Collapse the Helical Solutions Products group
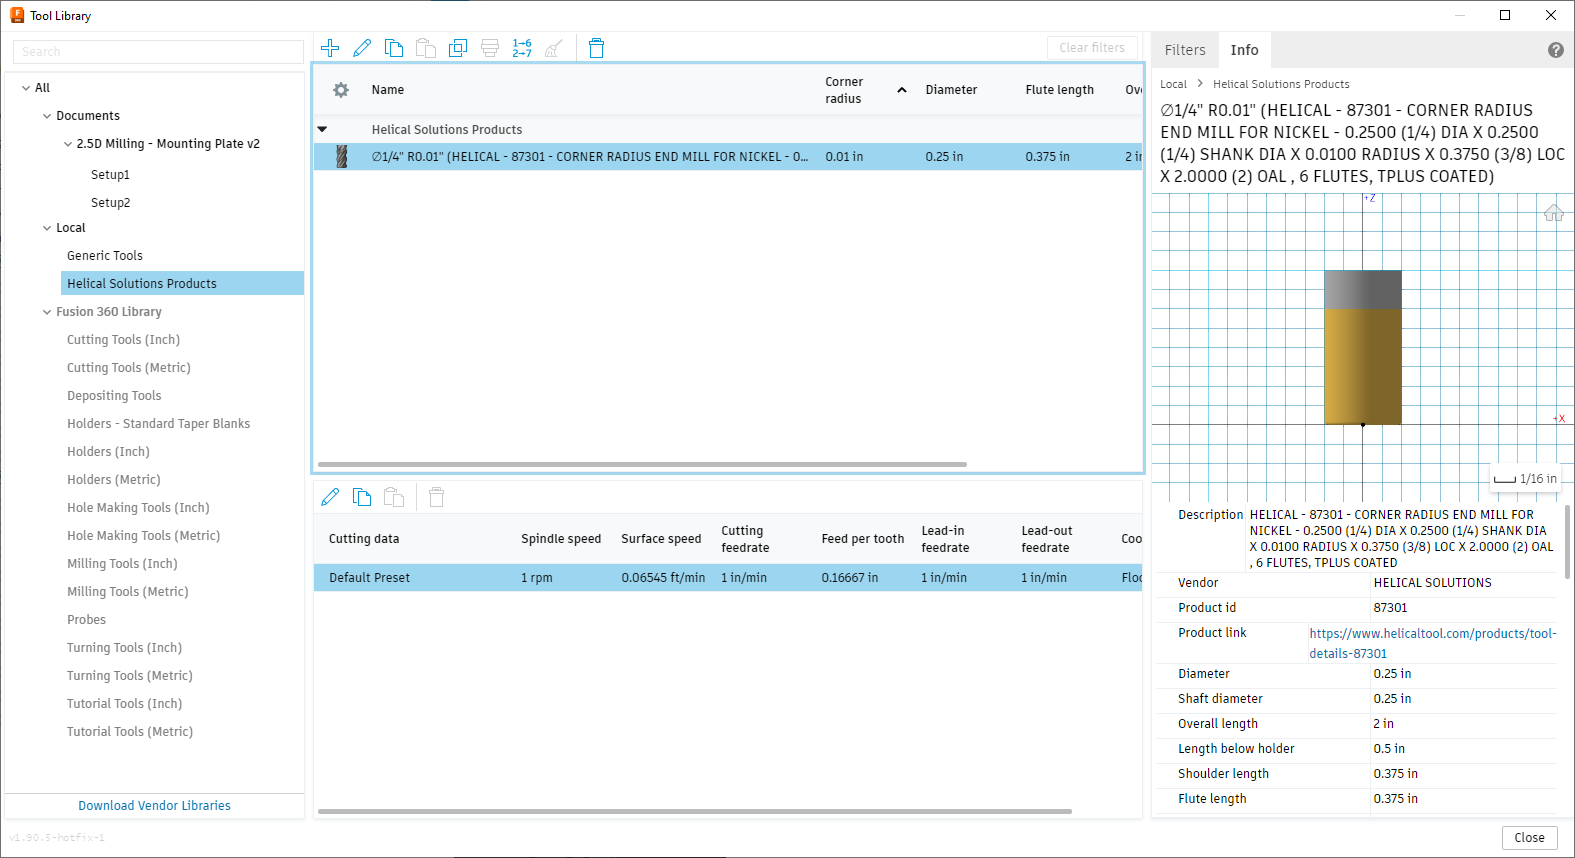This screenshot has width=1575, height=858. click(x=322, y=129)
